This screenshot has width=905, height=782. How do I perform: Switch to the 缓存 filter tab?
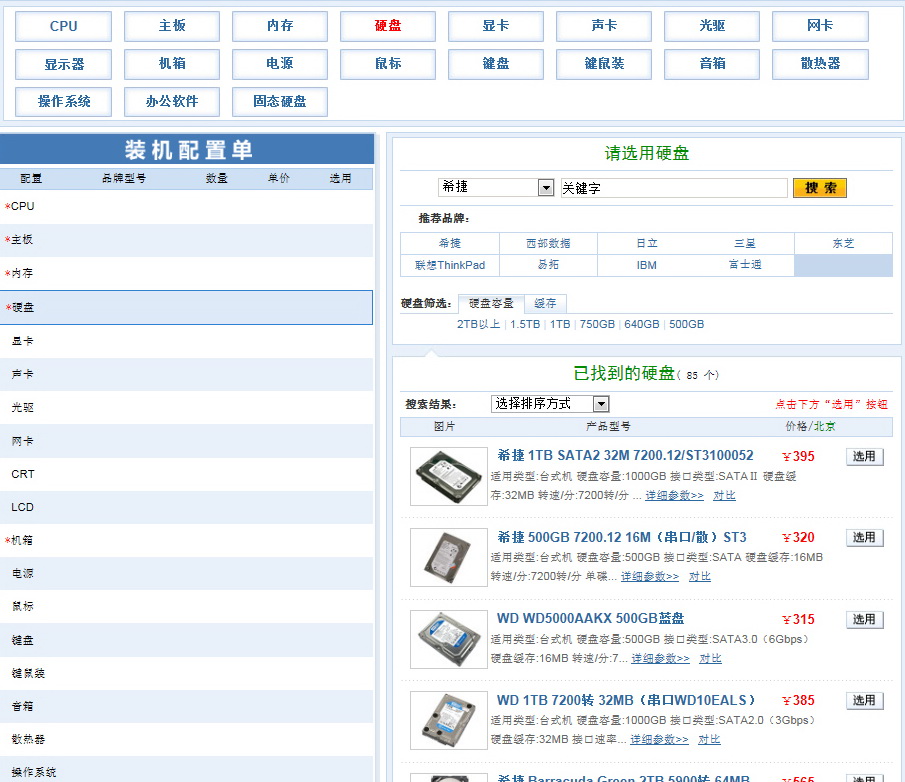(545, 304)
